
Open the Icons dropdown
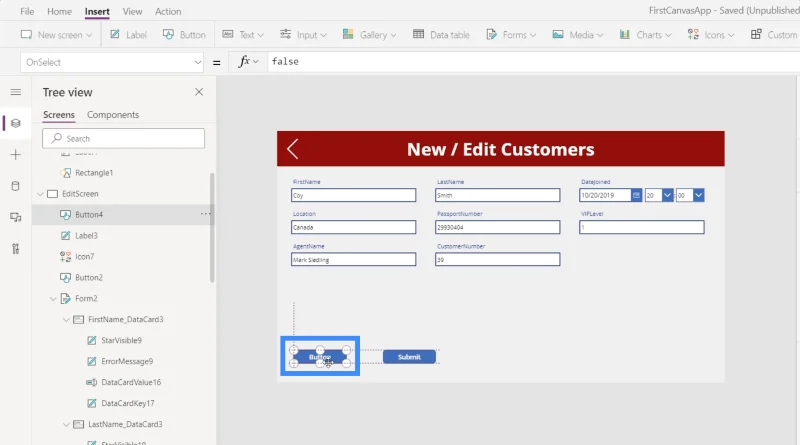(711, 35)
